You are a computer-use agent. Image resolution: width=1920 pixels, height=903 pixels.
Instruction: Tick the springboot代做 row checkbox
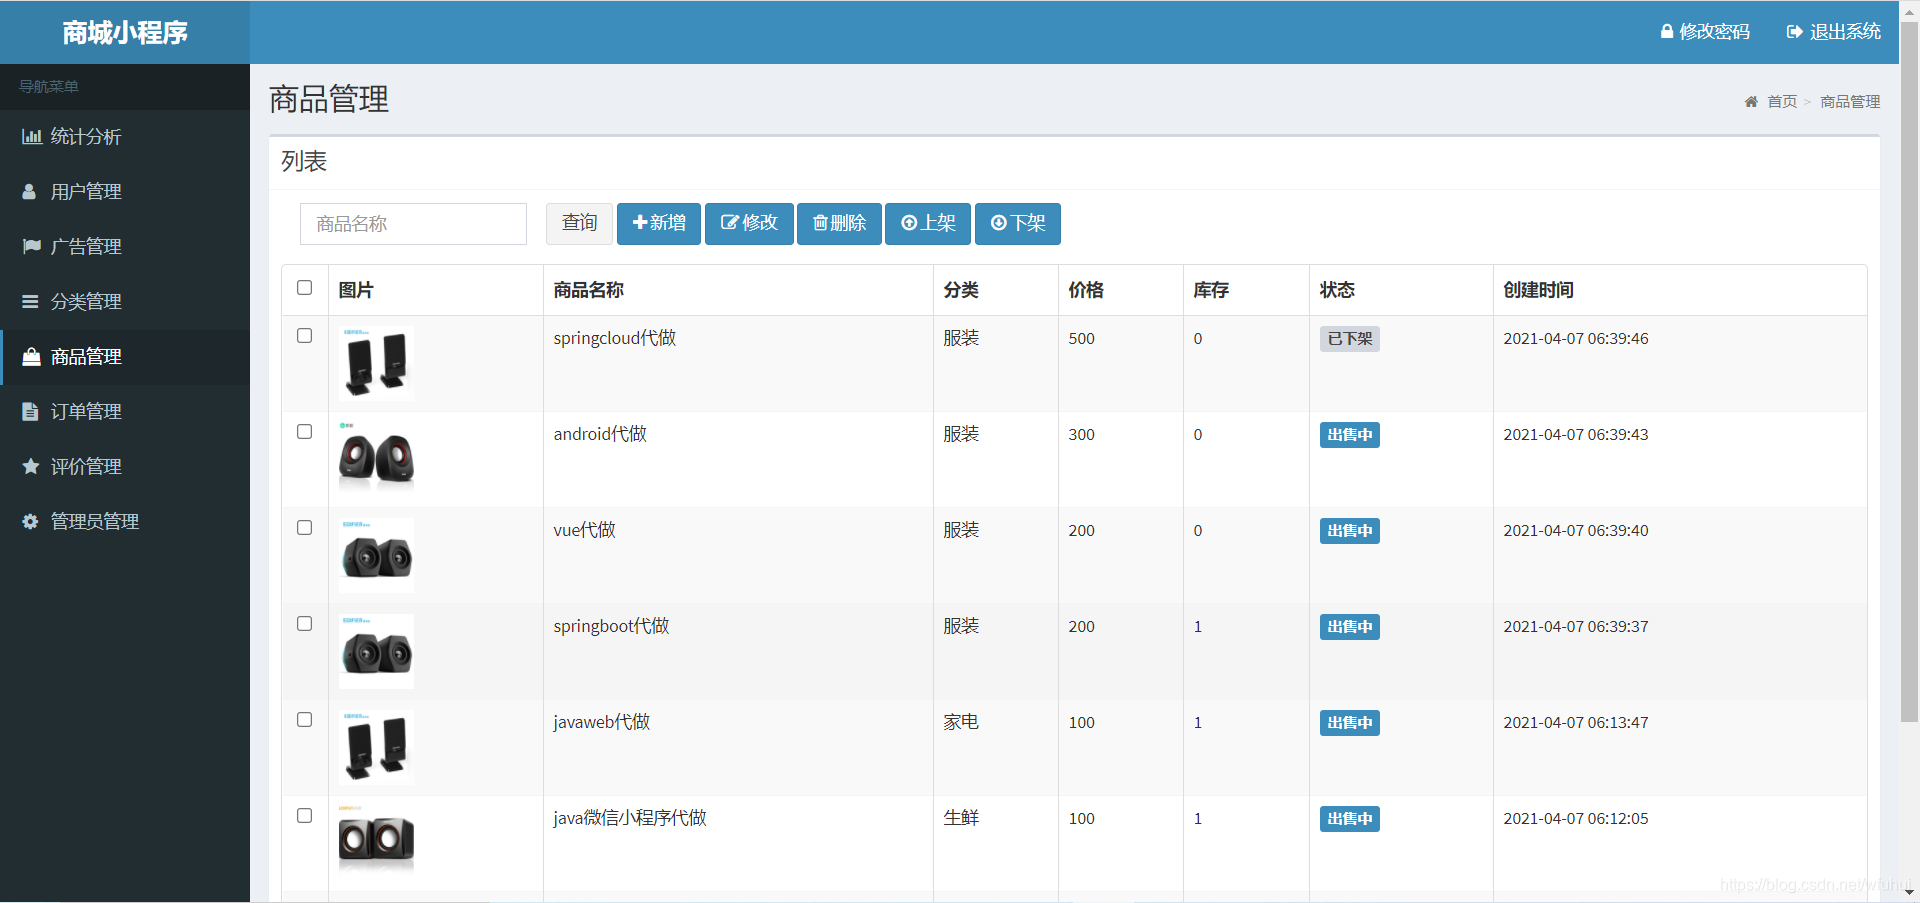305,624
